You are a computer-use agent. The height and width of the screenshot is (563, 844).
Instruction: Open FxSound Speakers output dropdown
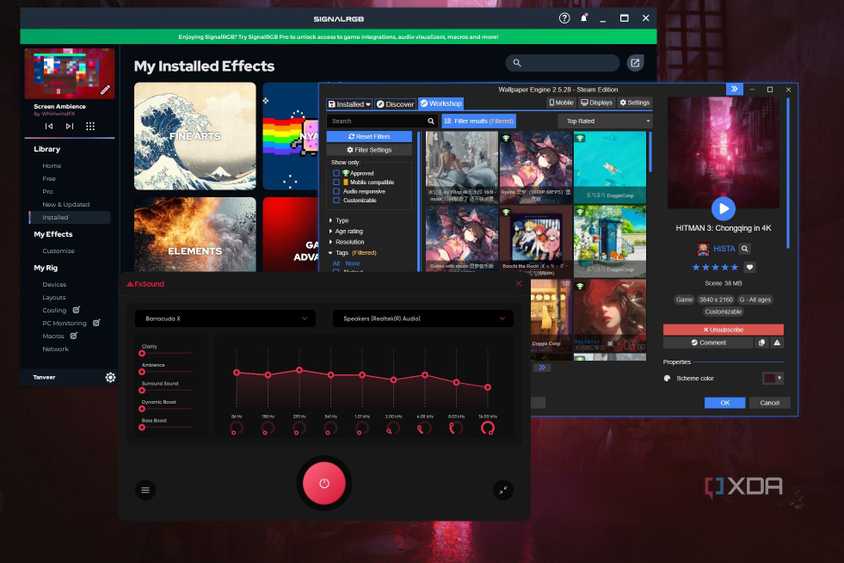[x=423, y=318]
